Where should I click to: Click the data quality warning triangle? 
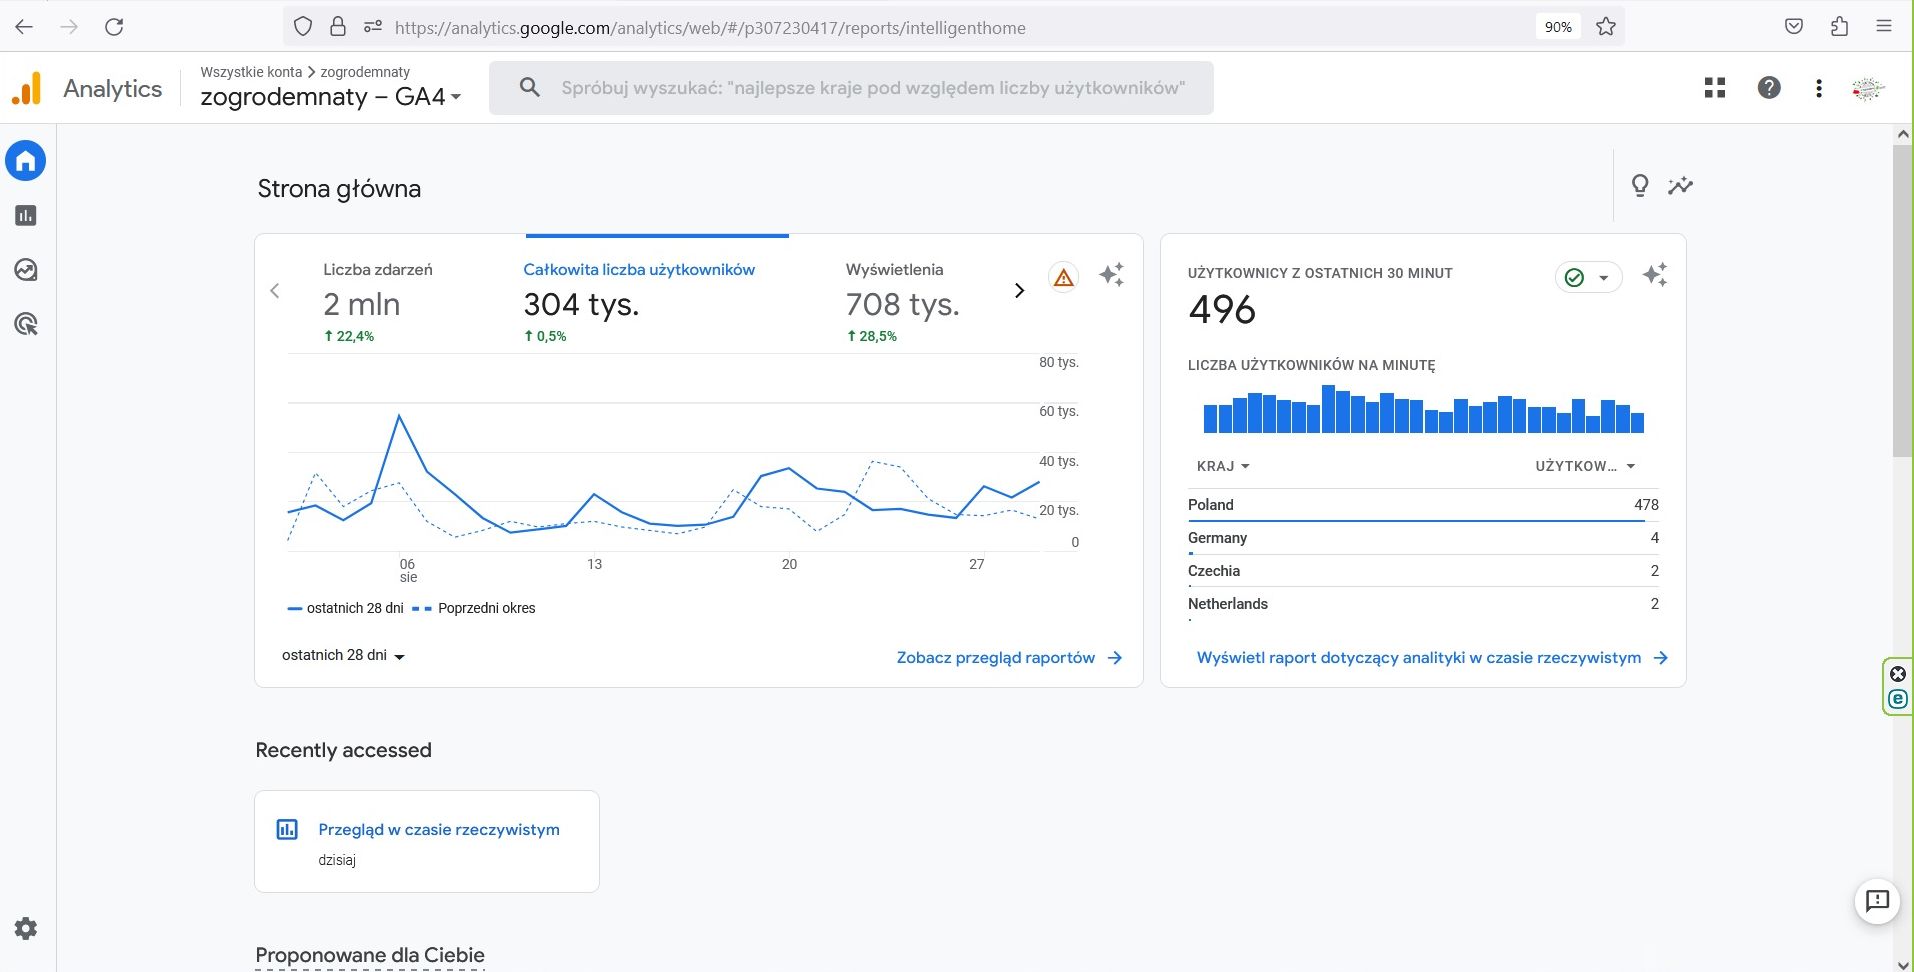click(x=1063, y=277)
